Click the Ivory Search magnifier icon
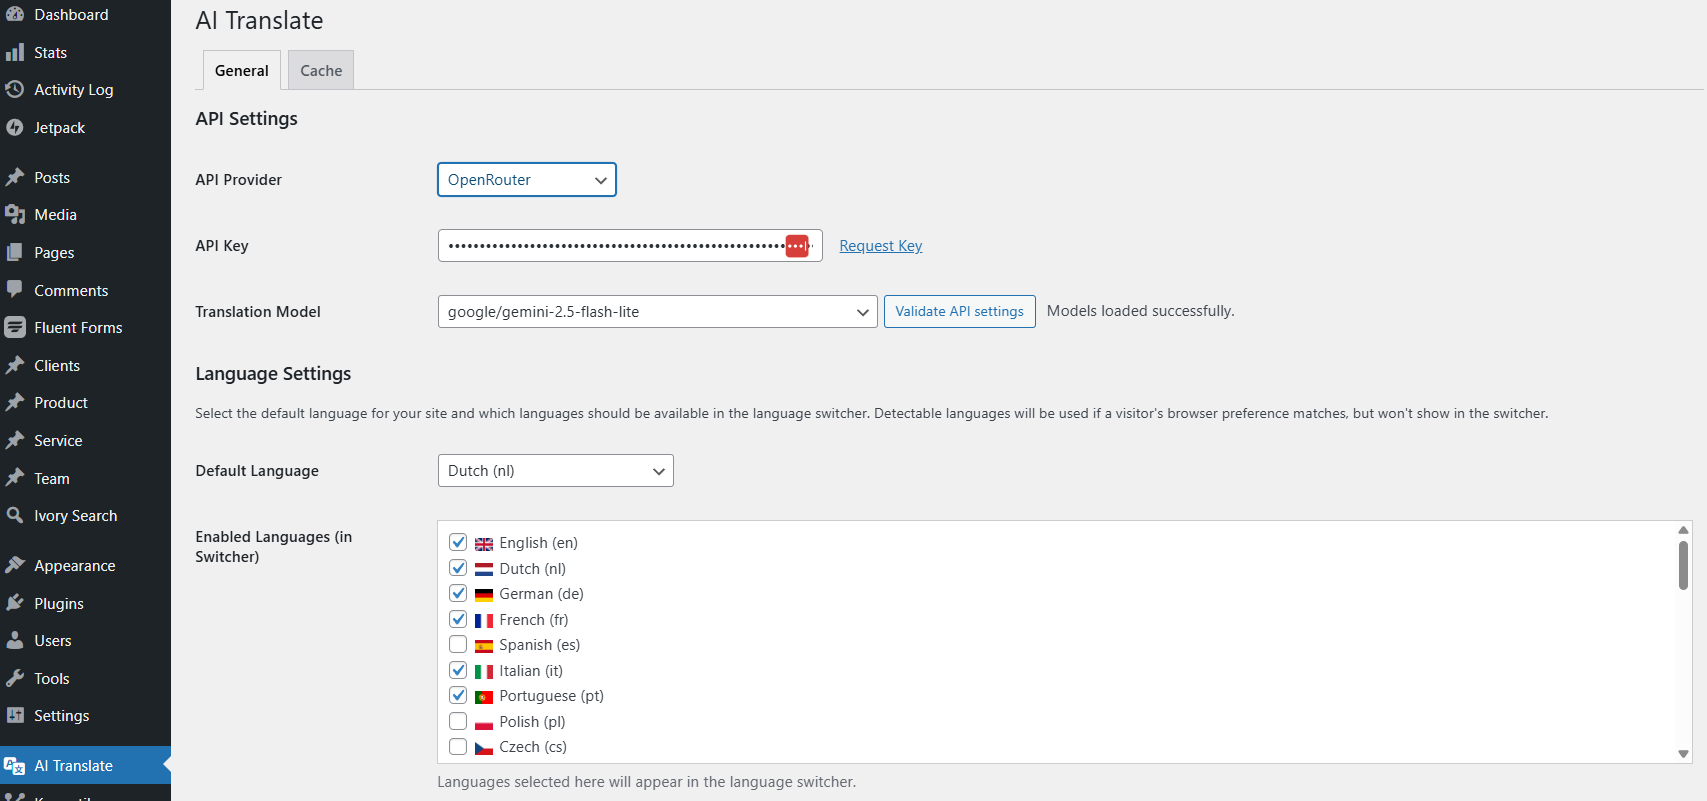This screenshot has height=801, width=1707. click(15, 515)
